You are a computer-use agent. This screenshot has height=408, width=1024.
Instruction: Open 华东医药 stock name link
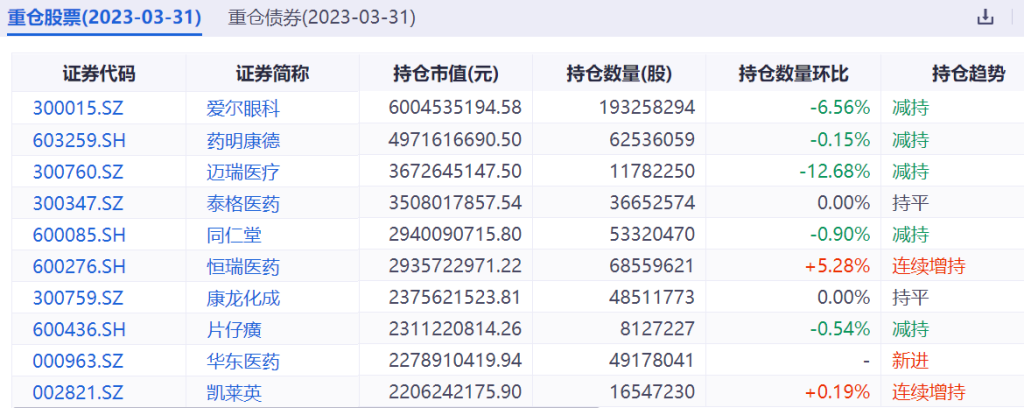242,361
